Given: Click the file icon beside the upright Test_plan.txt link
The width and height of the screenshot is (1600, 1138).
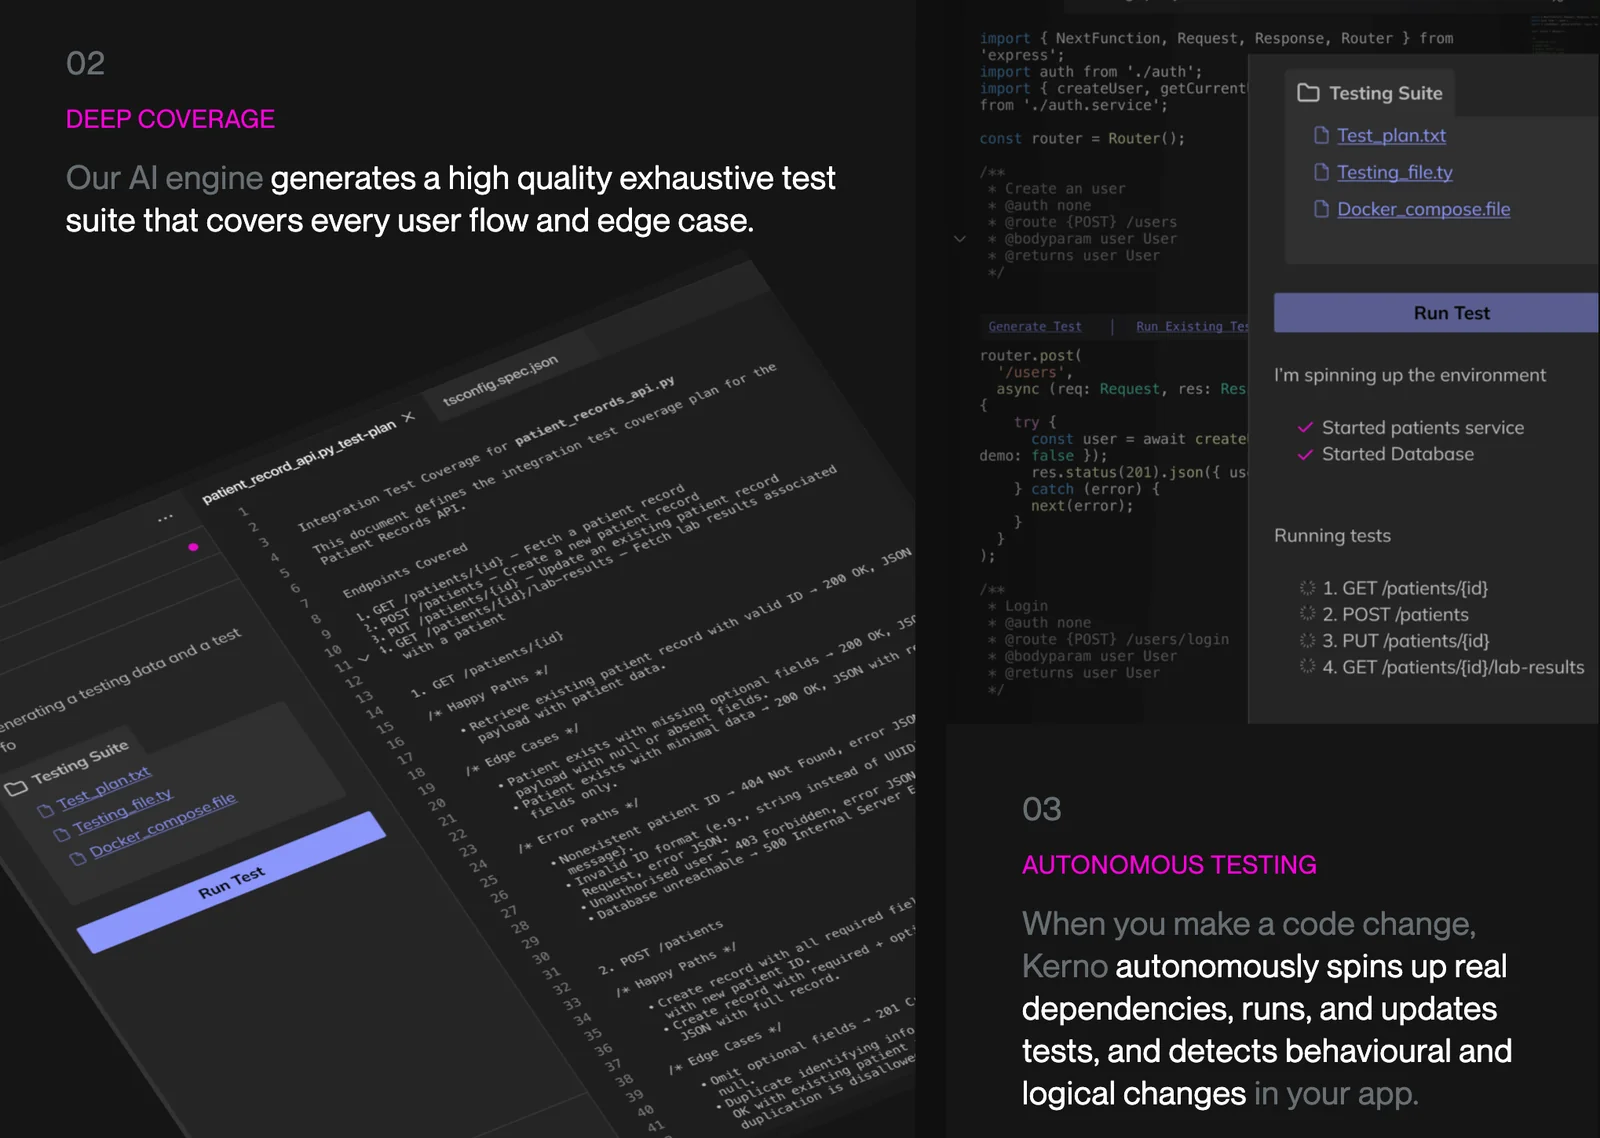Looking at the screenshot, I should tap(1321, 135).
